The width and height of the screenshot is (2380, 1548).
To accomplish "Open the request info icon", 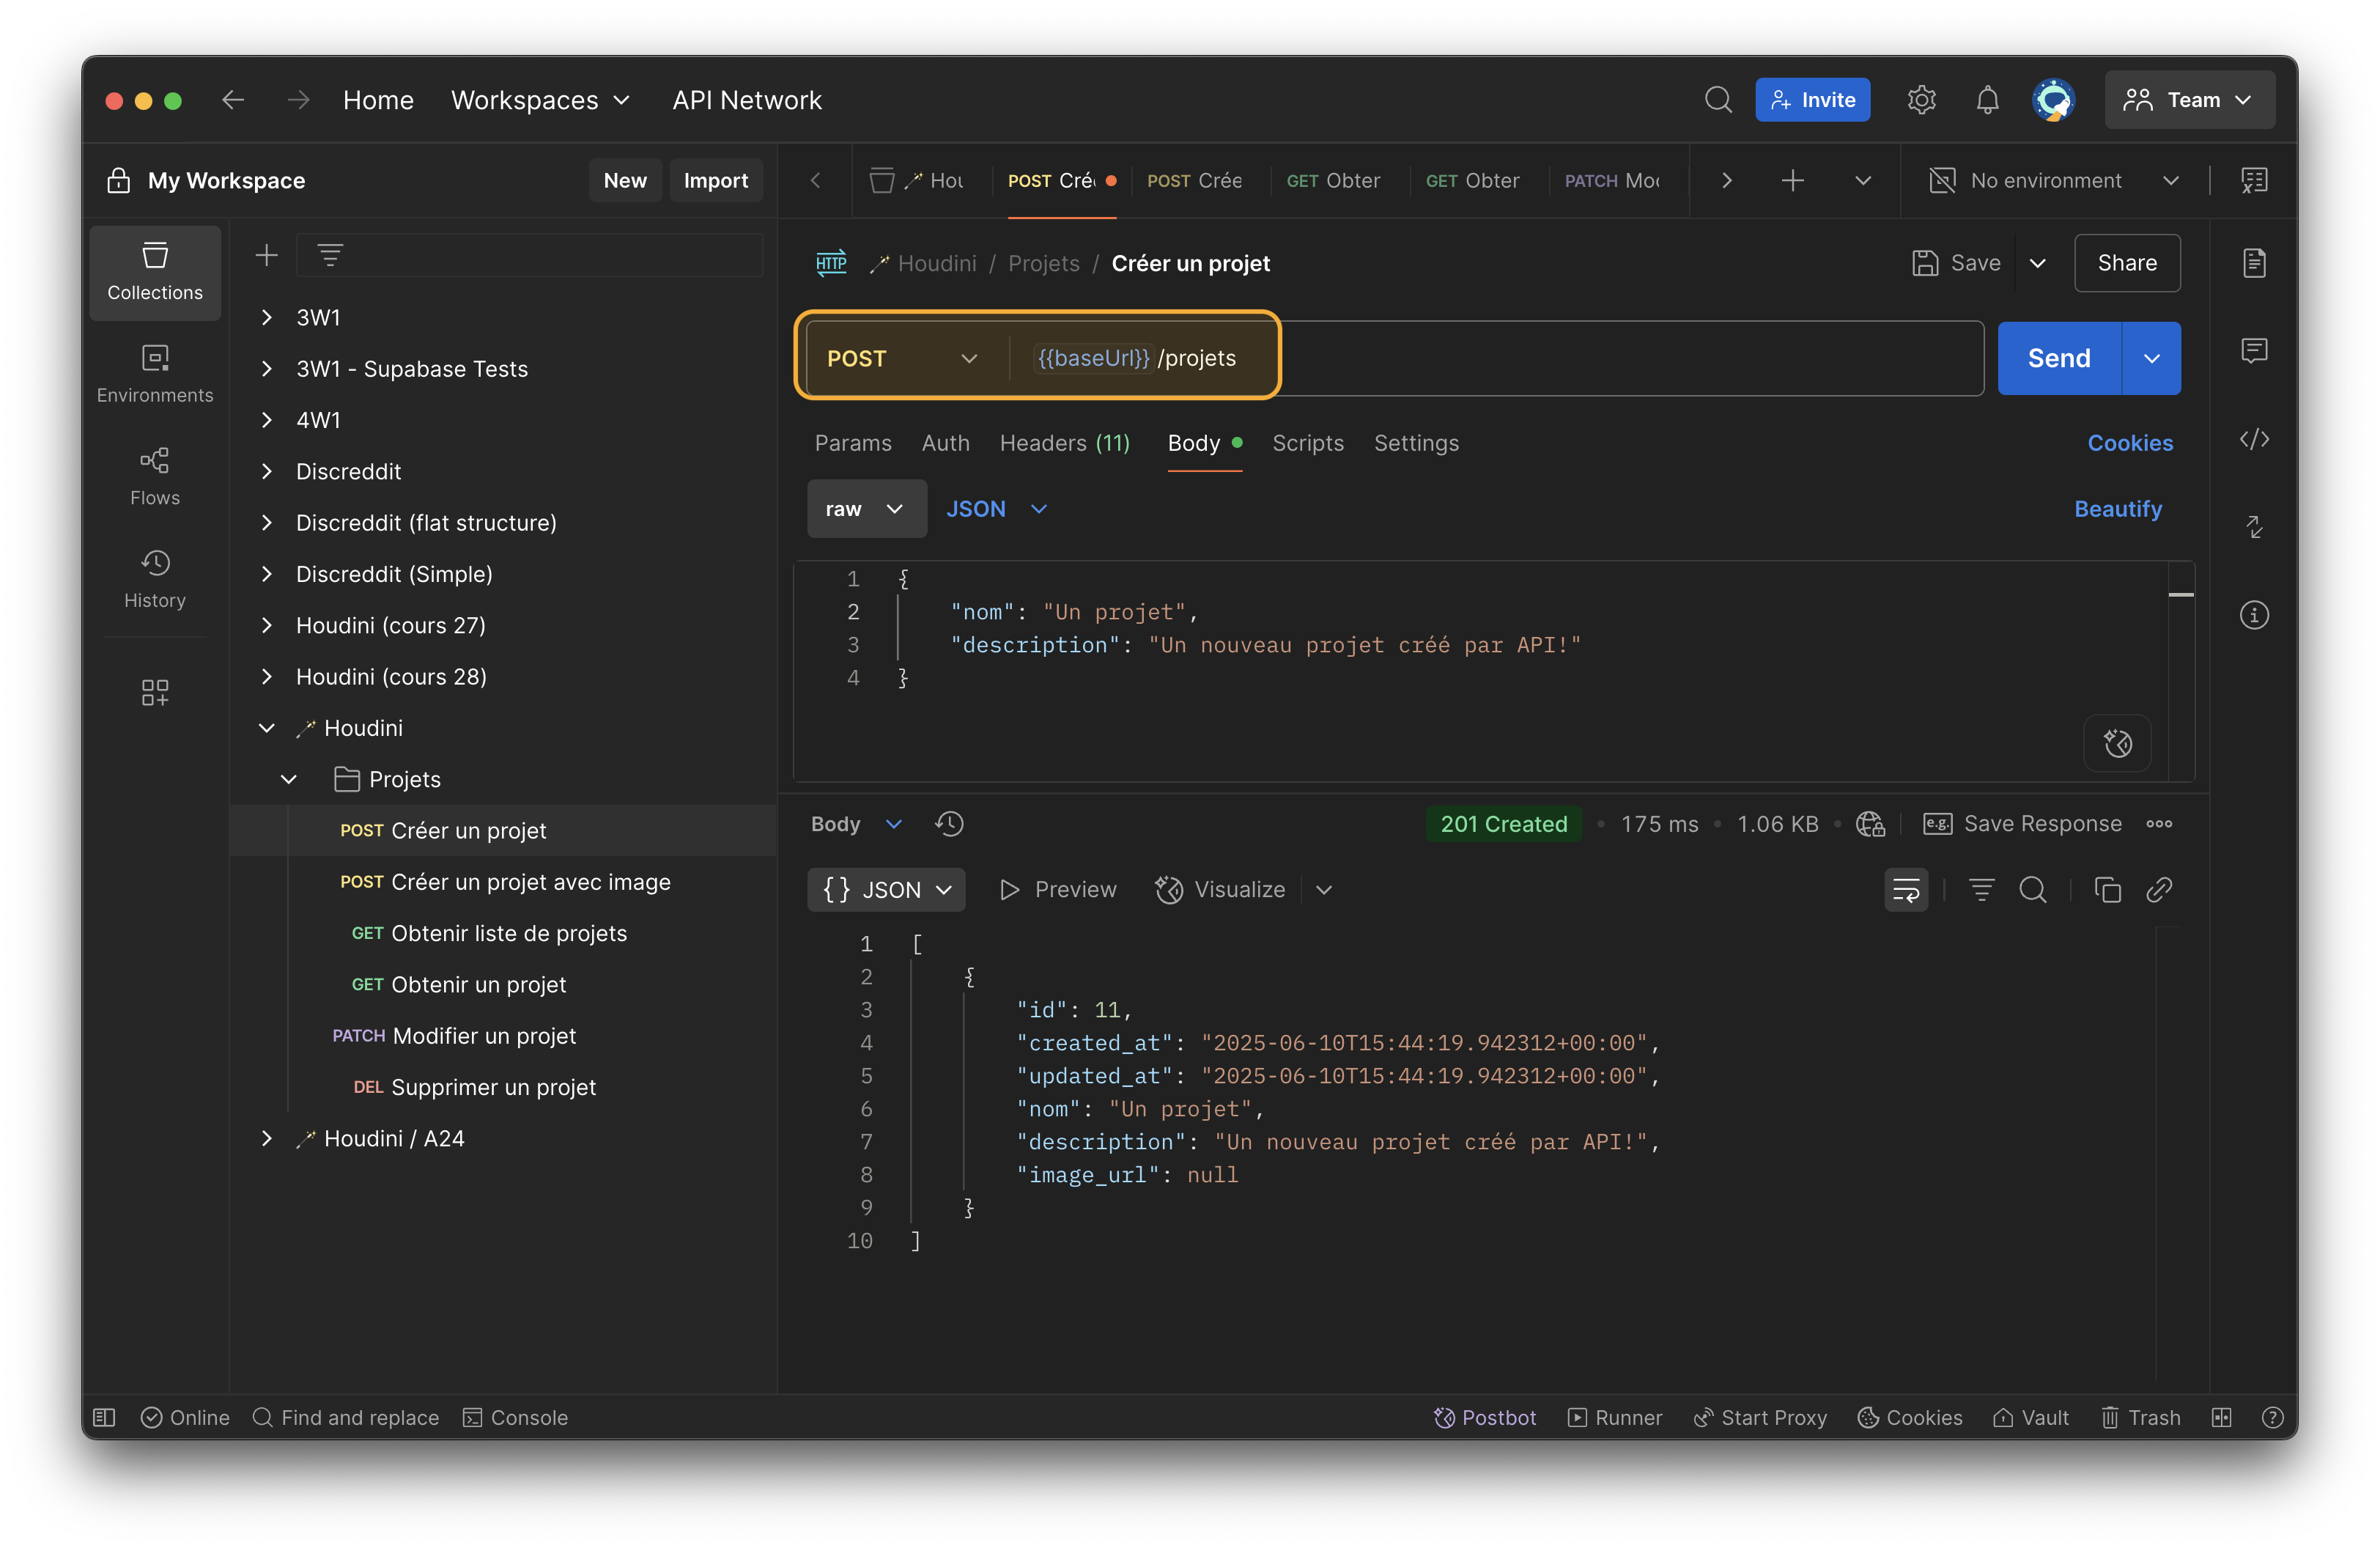I will [2254, 615].
